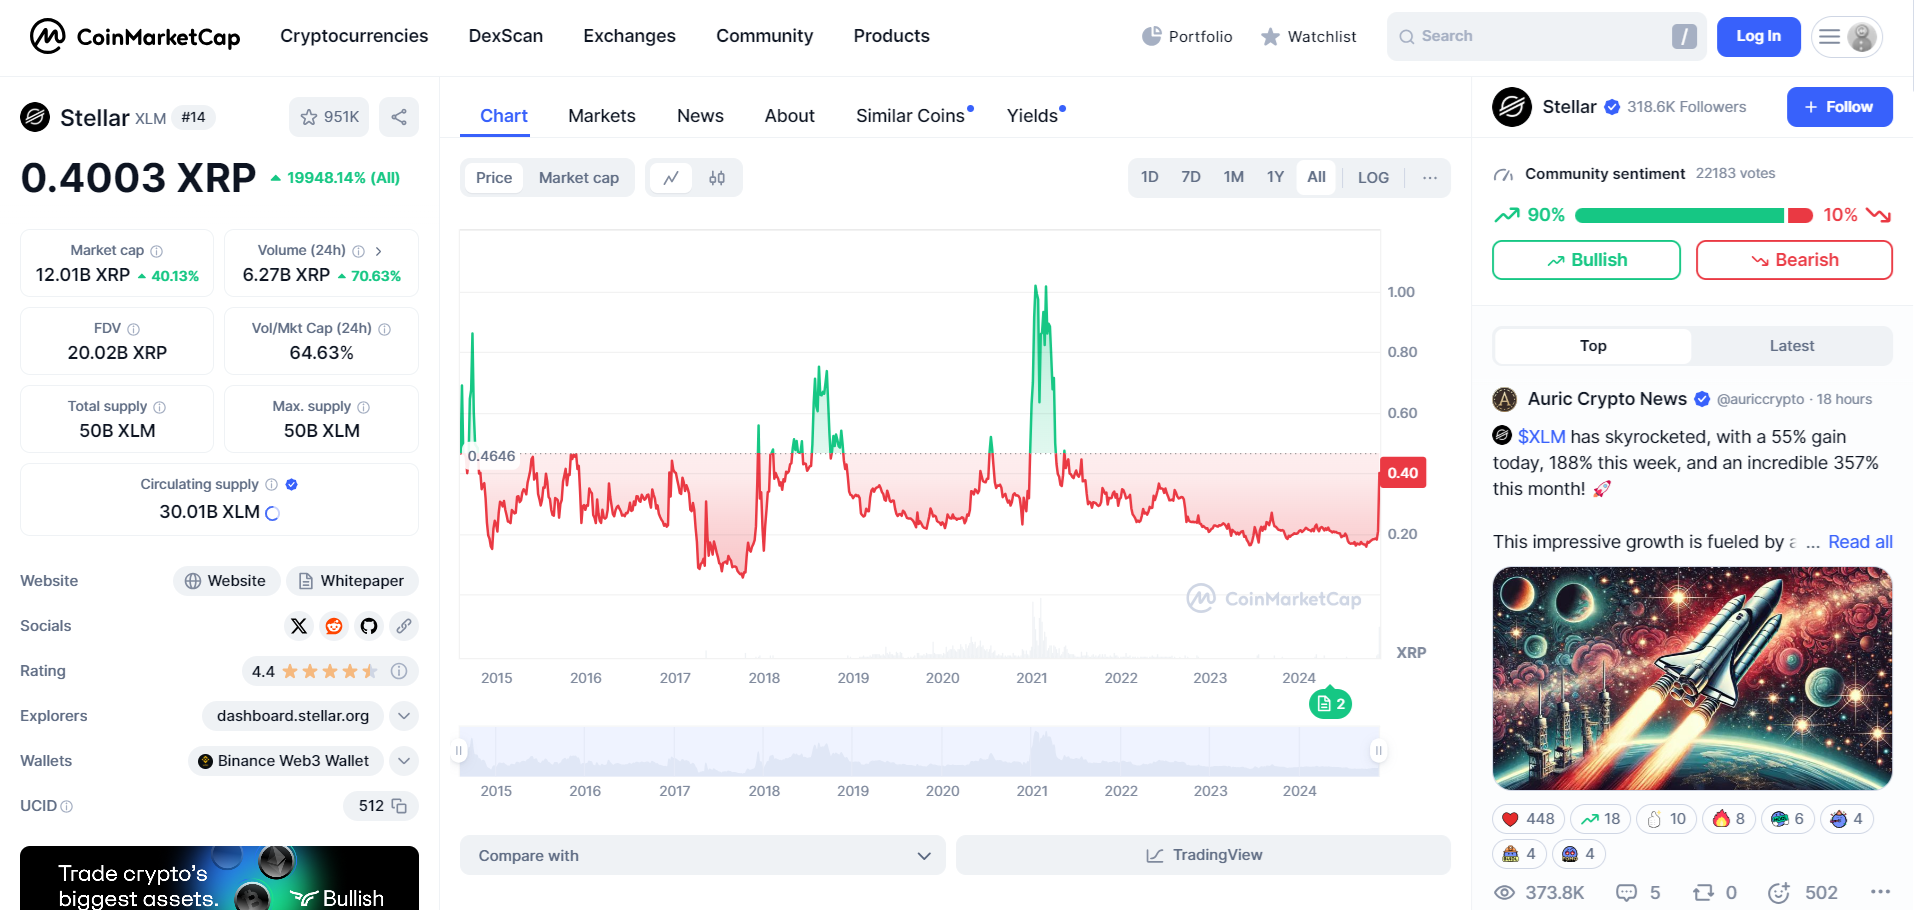Show Market cap info tooltip icon
Image resolution: width=1914 pixels, height=922 pixels.
pos(156,251)
